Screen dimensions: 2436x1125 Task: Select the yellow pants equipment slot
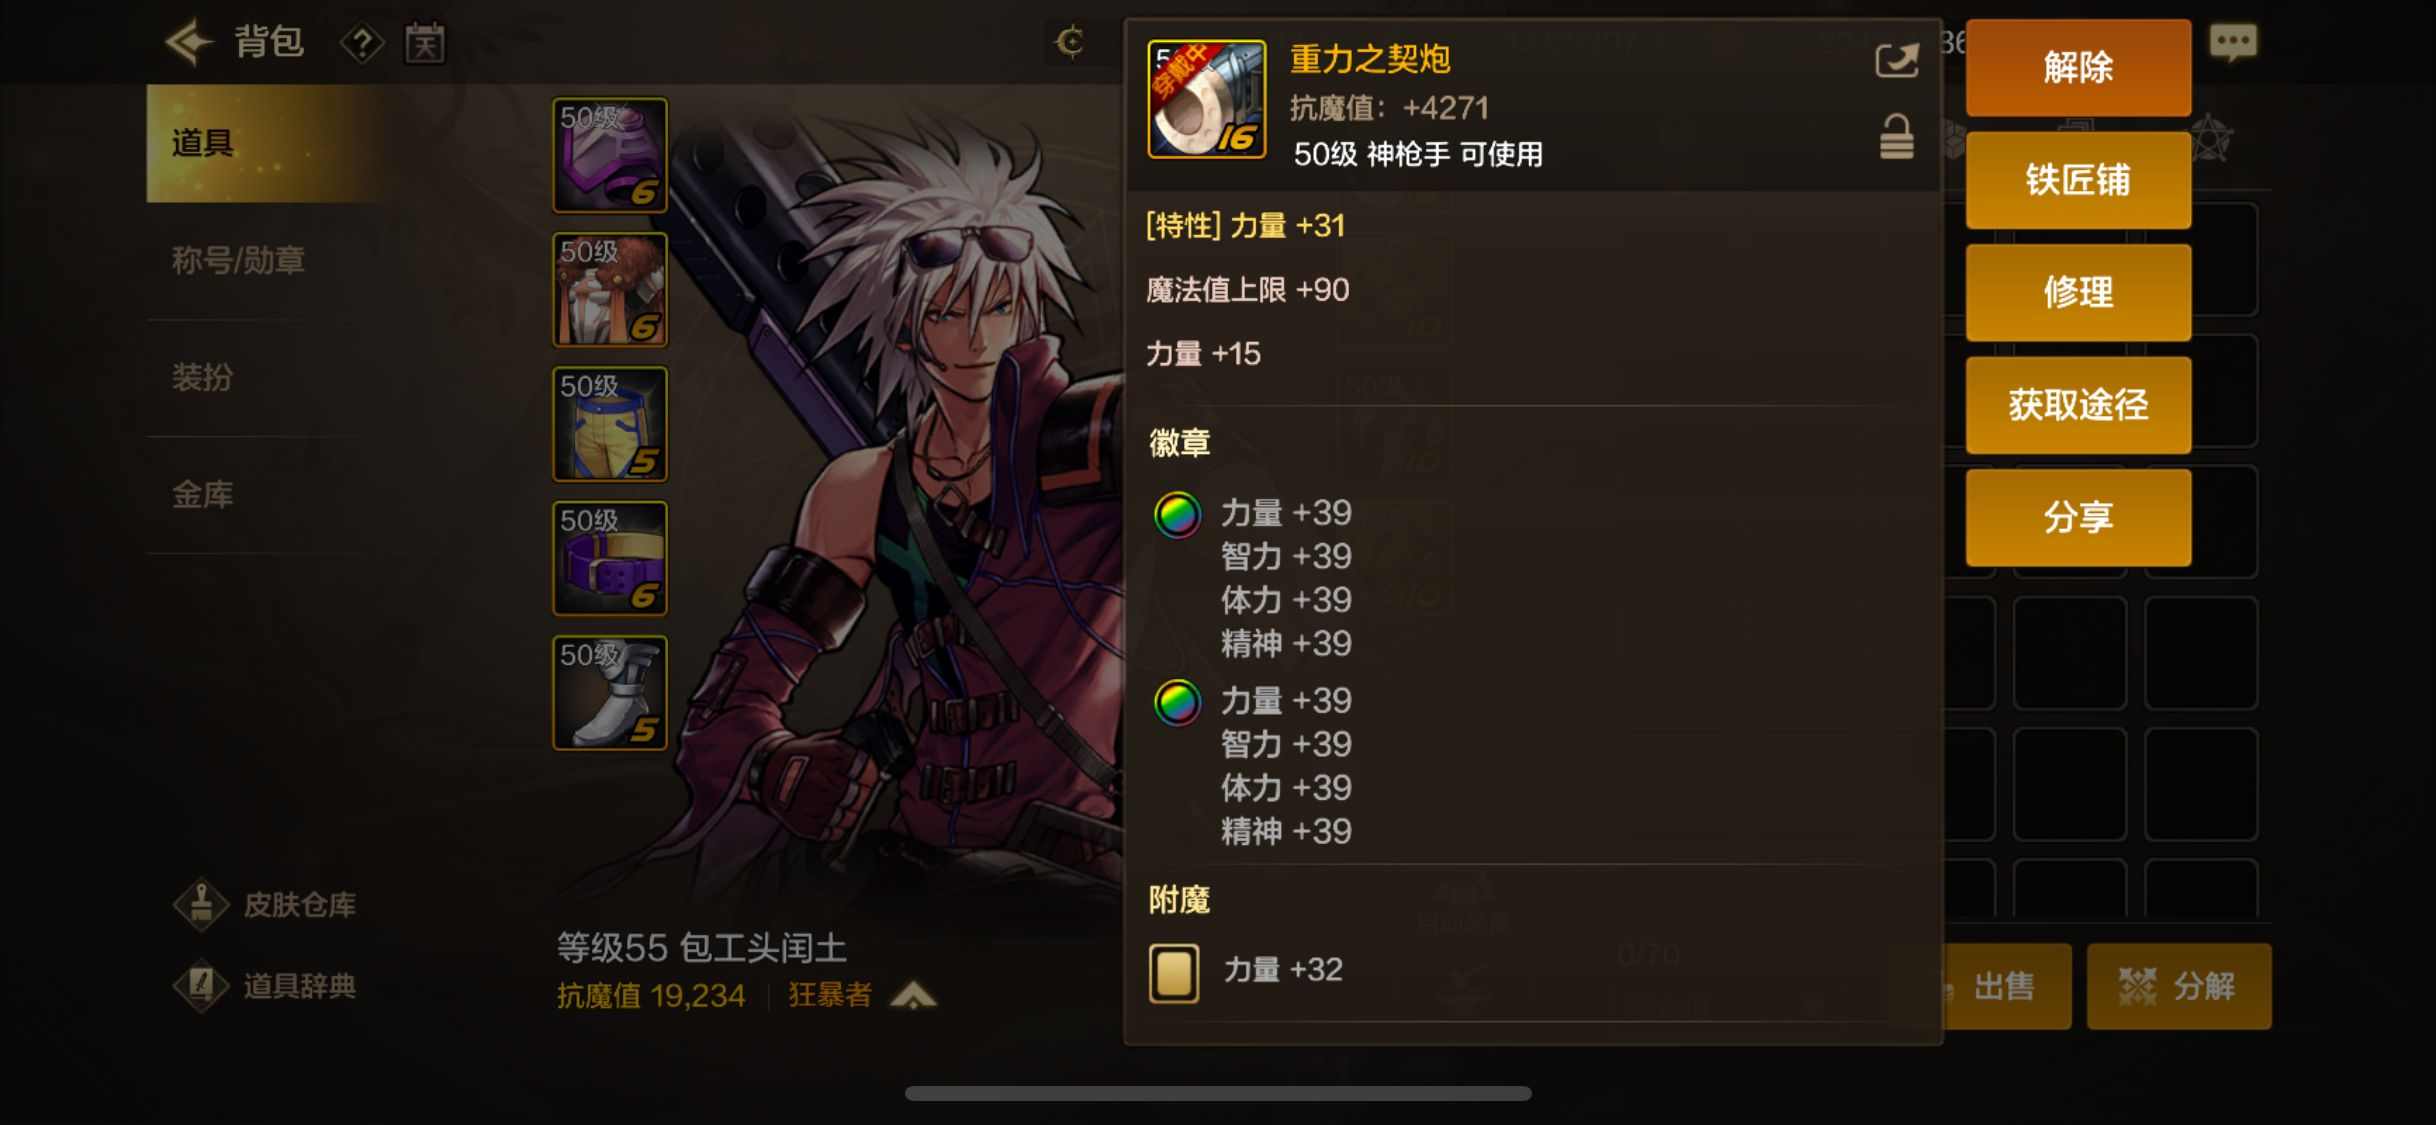click(x=610, y=424)
